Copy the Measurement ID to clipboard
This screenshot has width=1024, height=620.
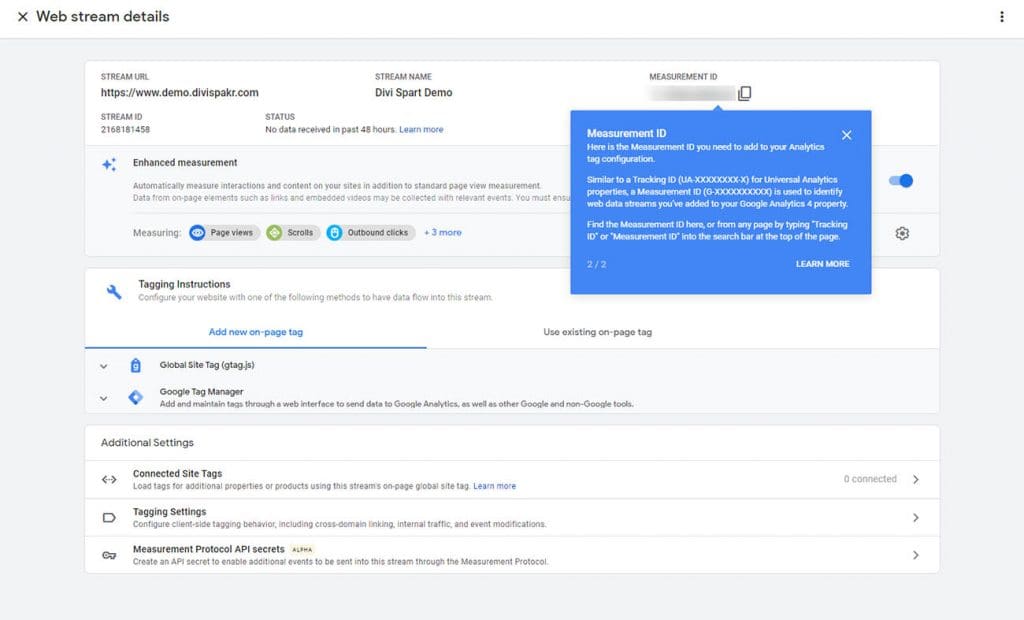pyautogui.click(x=744, y=93)
